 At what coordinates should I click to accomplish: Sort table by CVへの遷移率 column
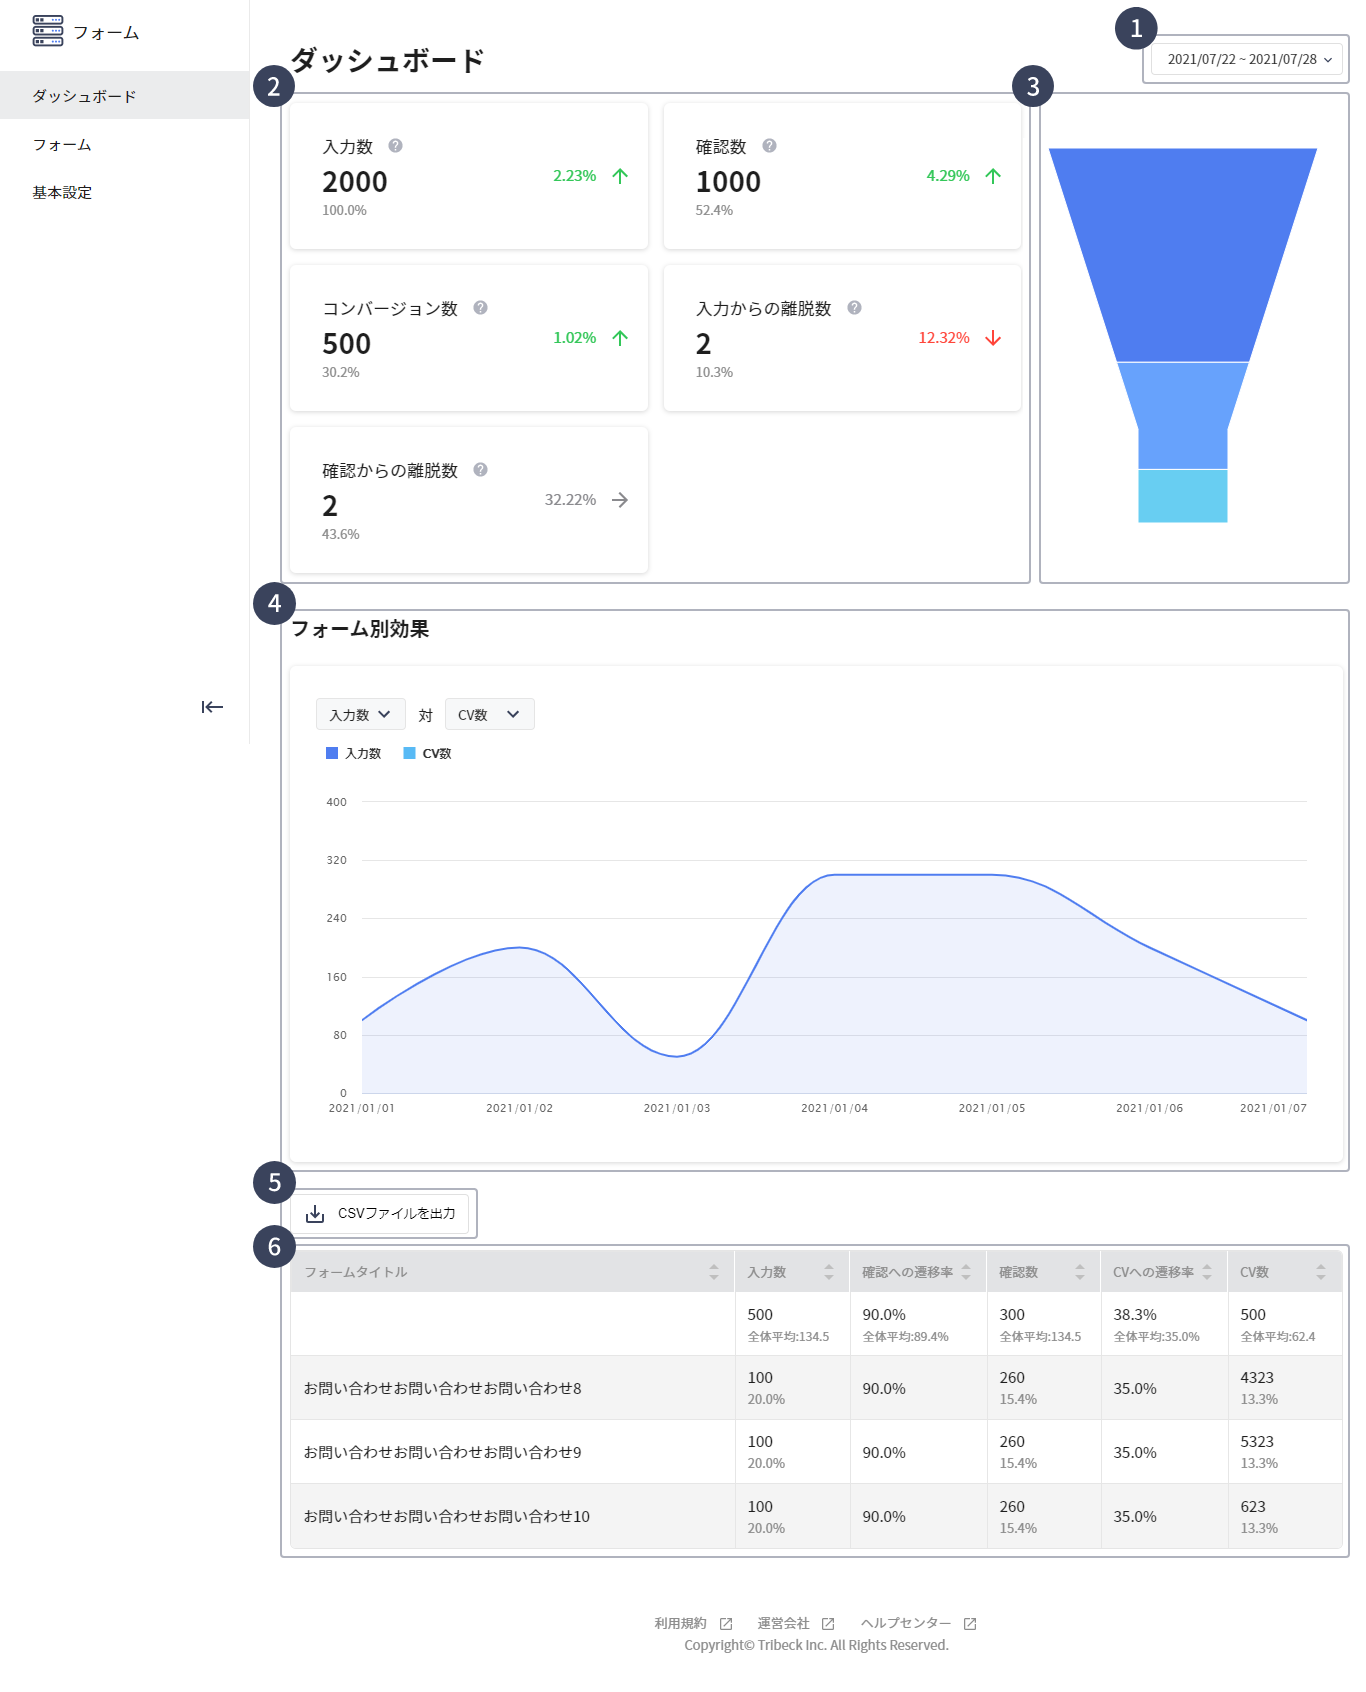(x=1207, y=1272)
